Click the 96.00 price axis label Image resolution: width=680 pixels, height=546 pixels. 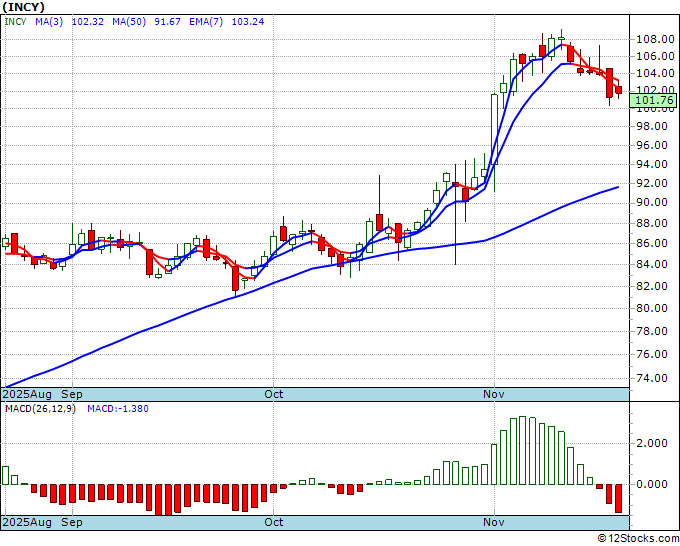pyautogui.click(x=652, y=145)
